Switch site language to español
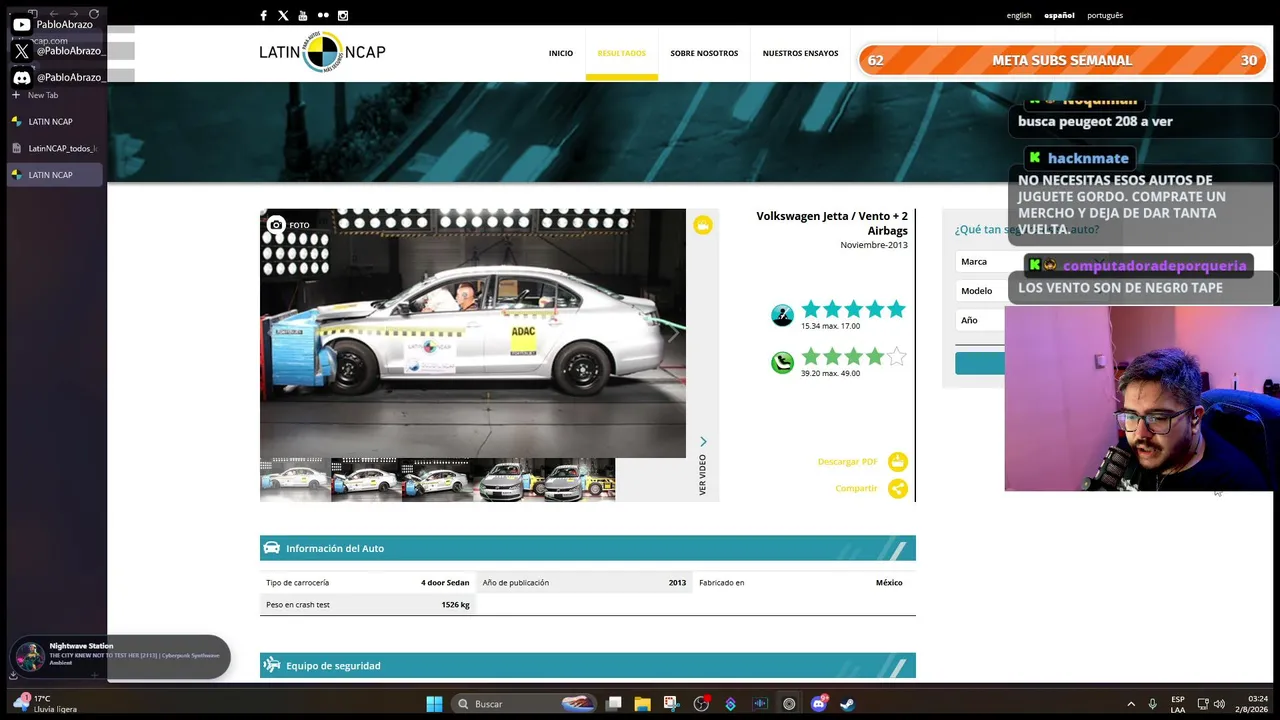 (1059, 15)
